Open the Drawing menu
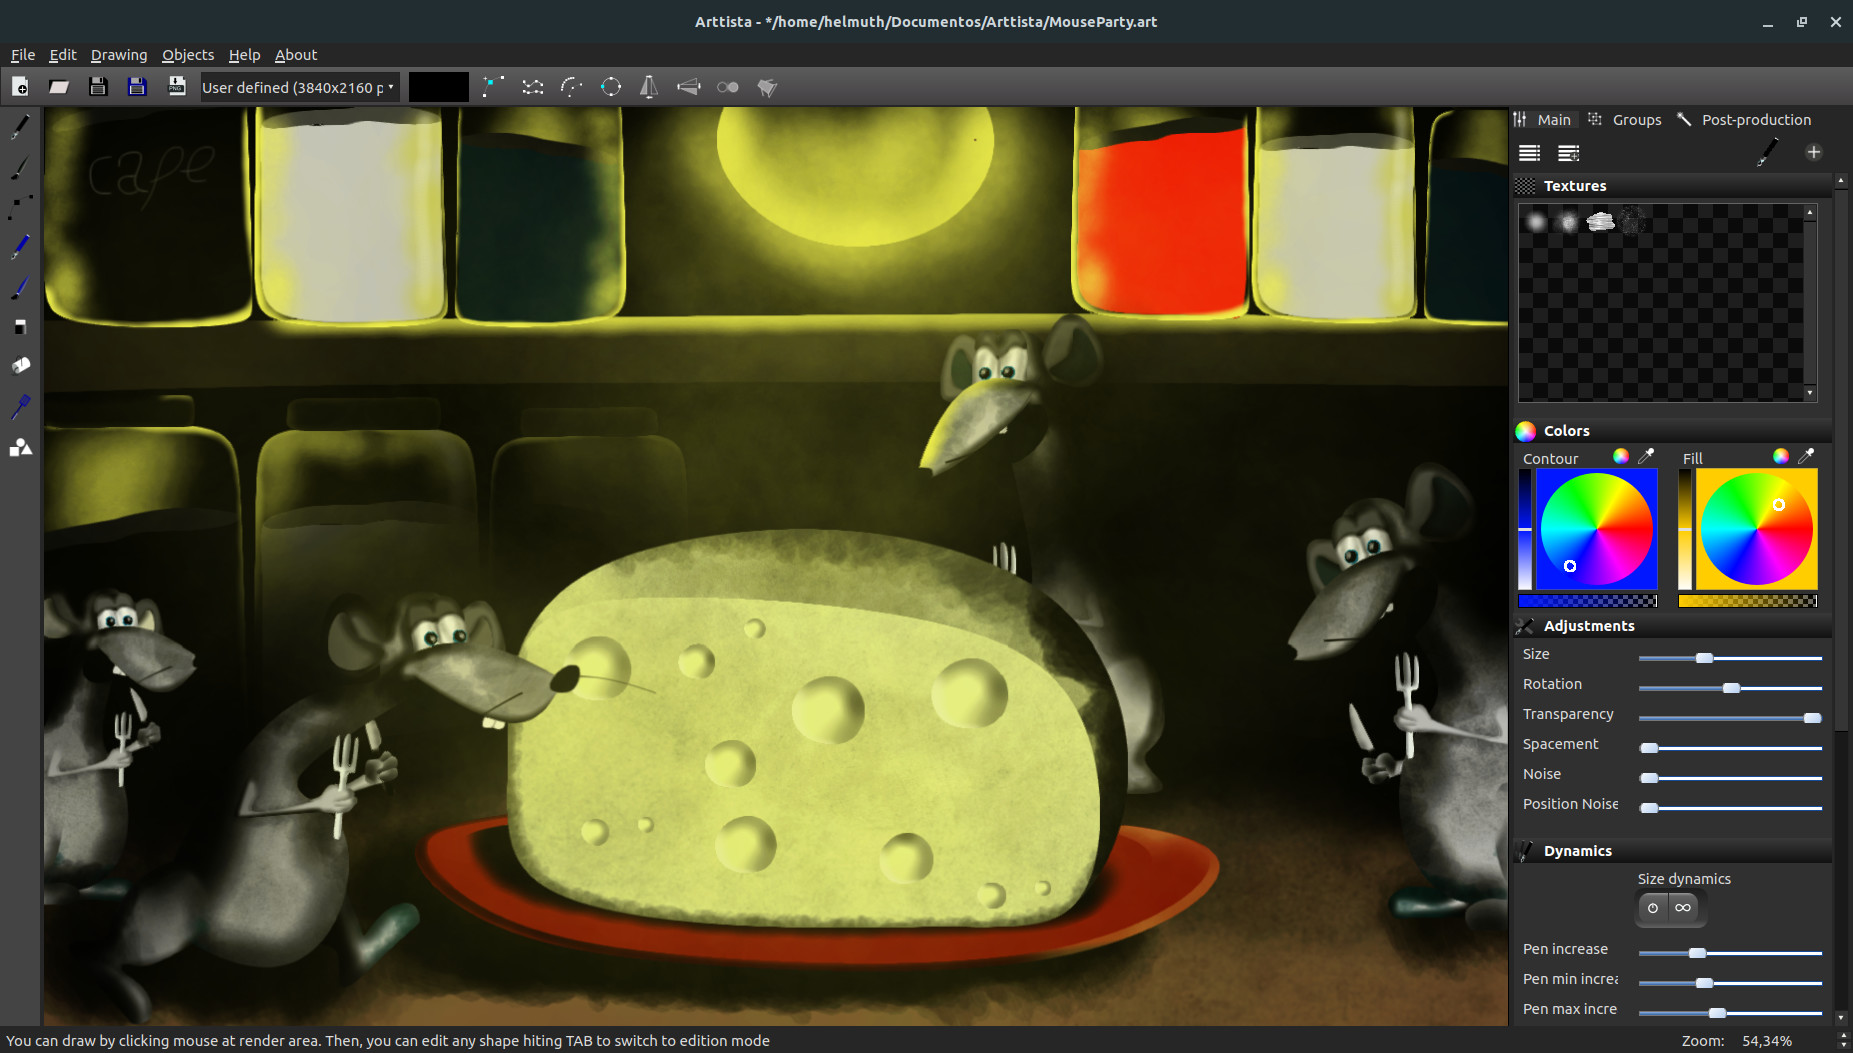 point(118,55)
